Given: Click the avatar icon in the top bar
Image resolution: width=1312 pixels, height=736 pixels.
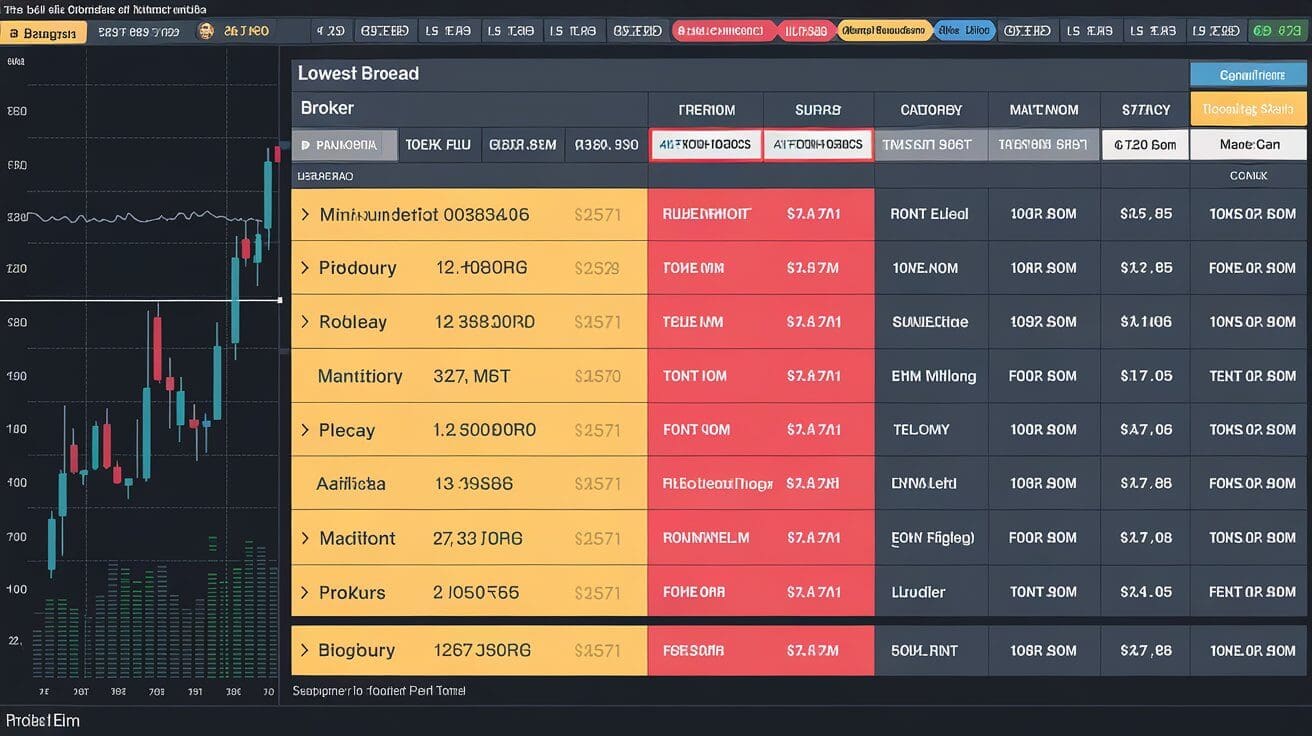Looking at the screenshot, I should pyautogui.click(x=206, y=31).
